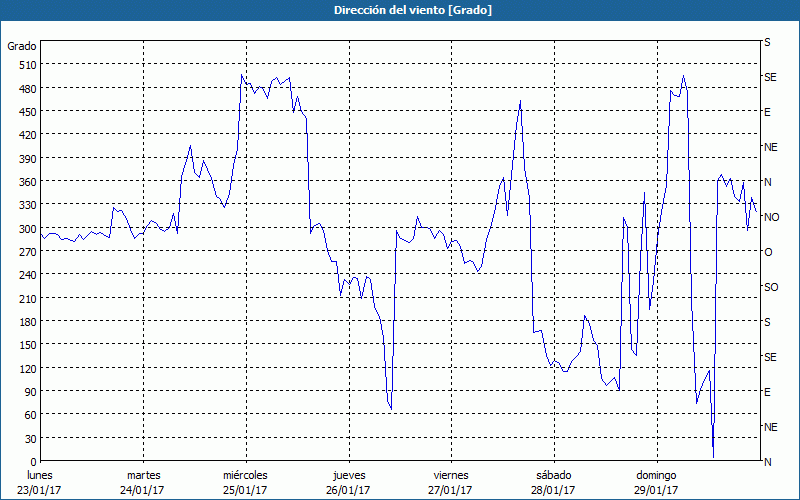Click the 23/01/17 date label
Image resolution: width=800 pixels, height=500 pixels.
(x=40, y=490)
